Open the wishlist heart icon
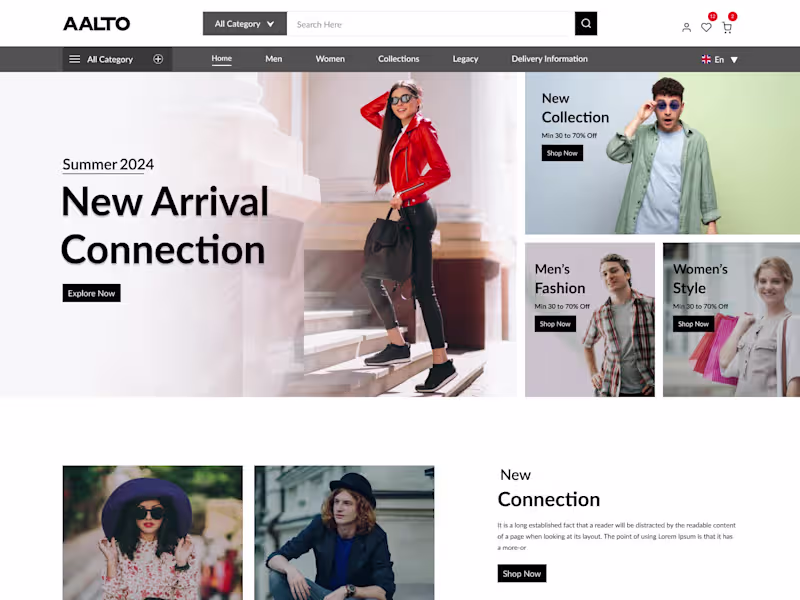Viewport: 800px width, 600px height. click(x=706, y=27)
